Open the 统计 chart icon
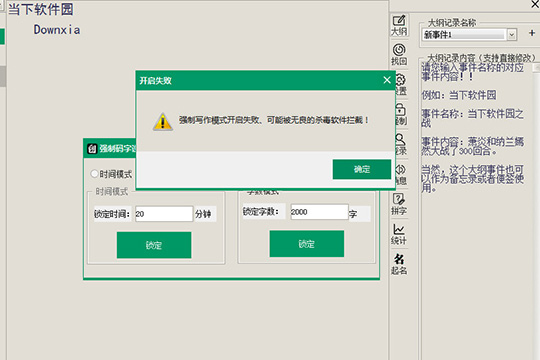This screenshot has height=360, width=540. [399, 234]
